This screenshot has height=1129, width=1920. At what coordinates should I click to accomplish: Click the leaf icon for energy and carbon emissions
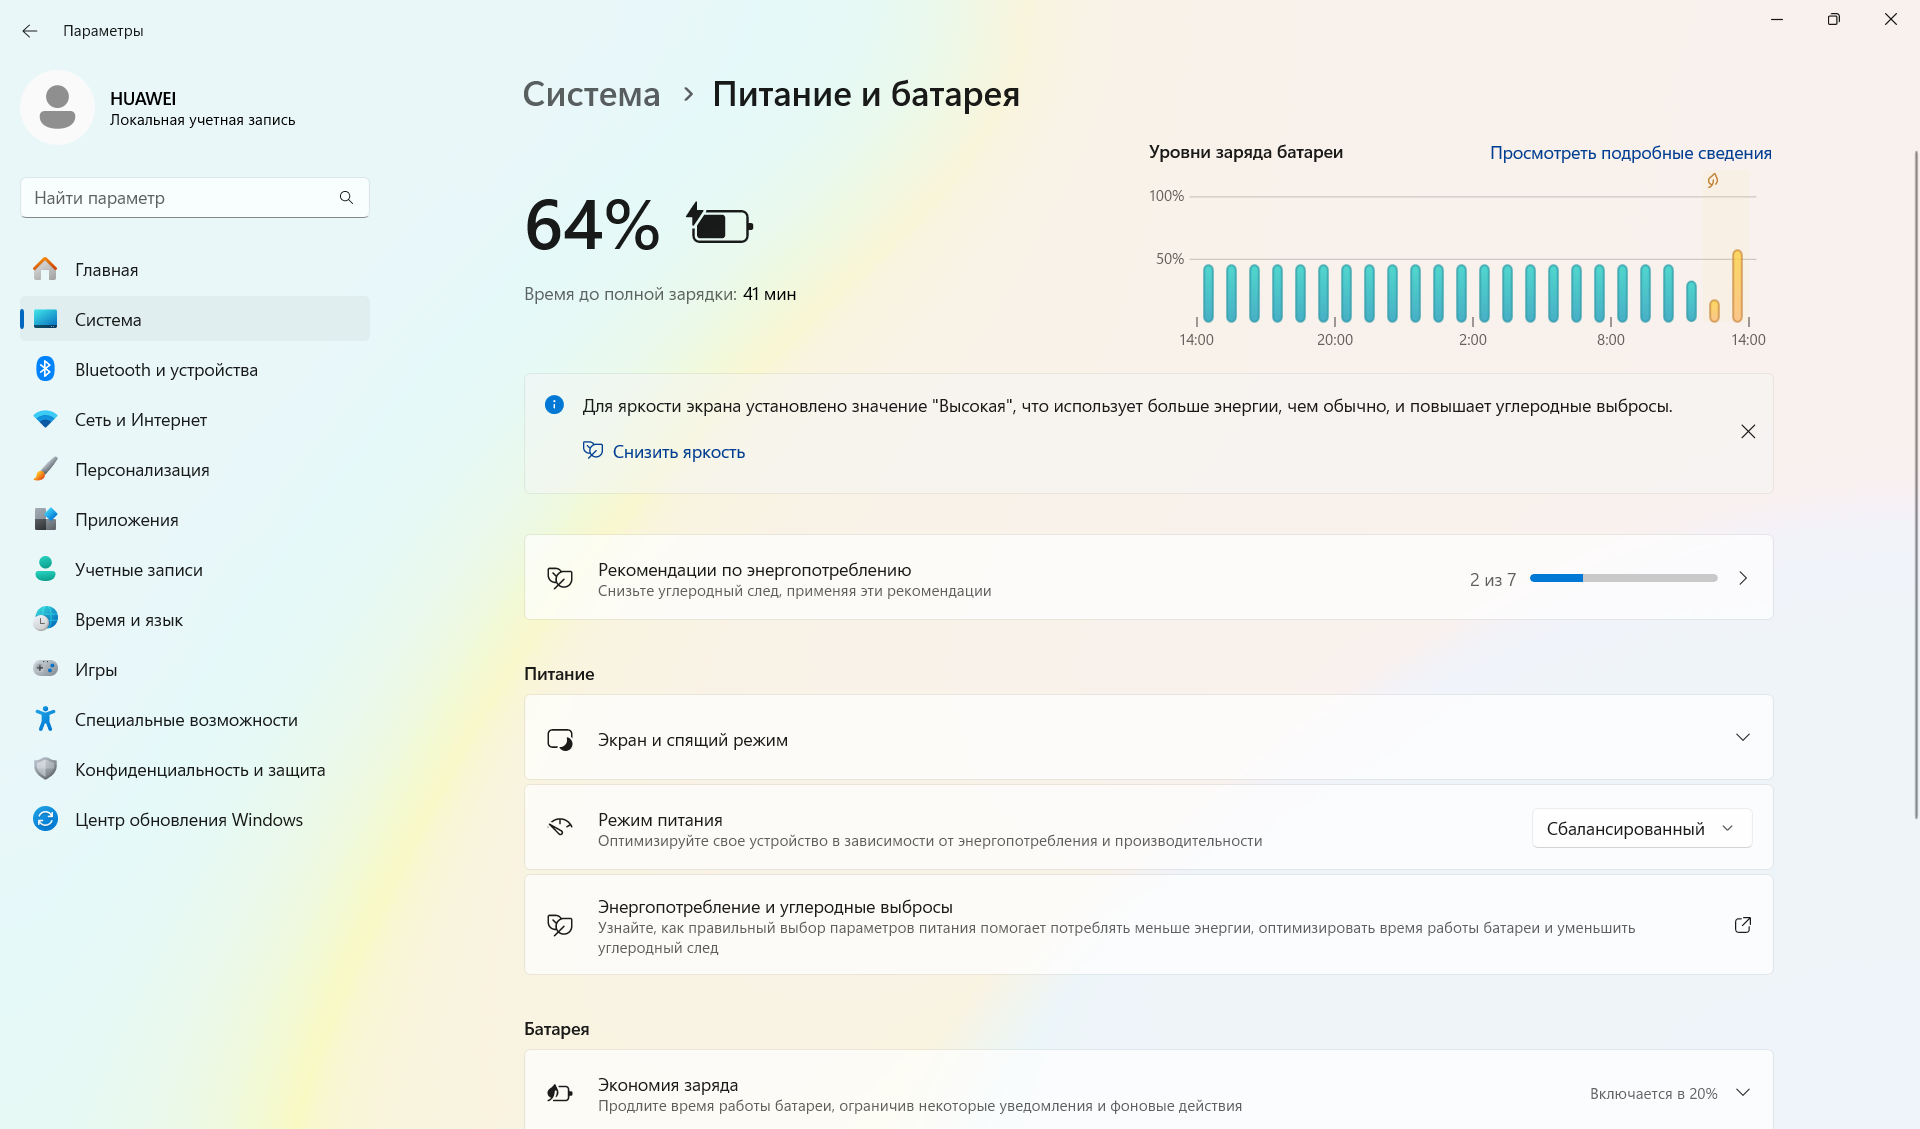click(560, 925)
